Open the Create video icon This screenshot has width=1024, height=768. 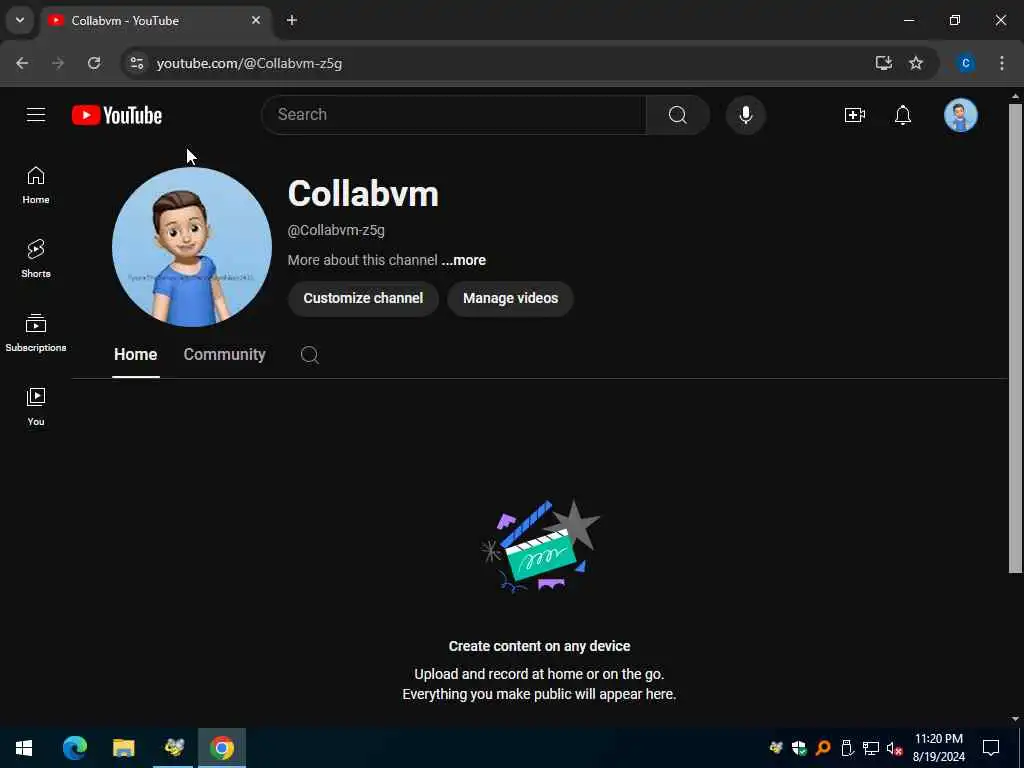[854, 115]
